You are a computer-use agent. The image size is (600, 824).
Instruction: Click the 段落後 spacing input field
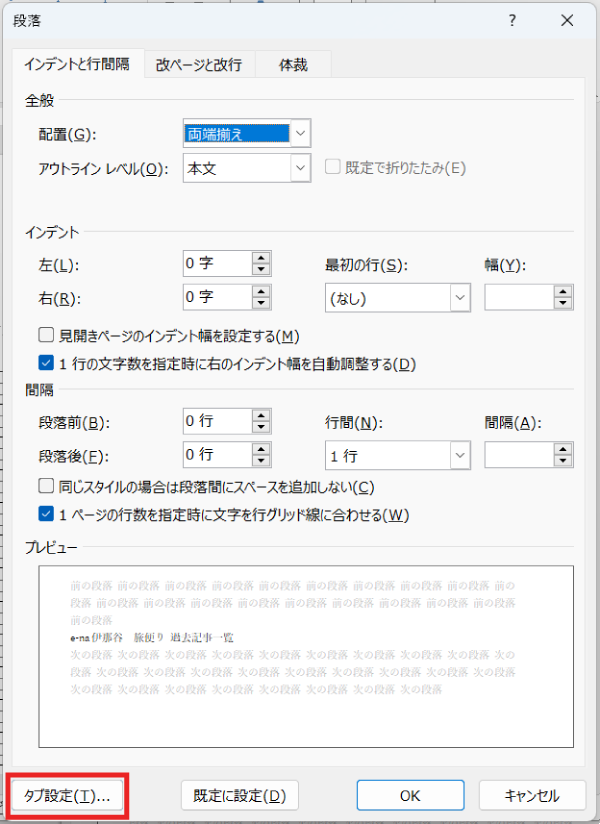coord(216,455)
